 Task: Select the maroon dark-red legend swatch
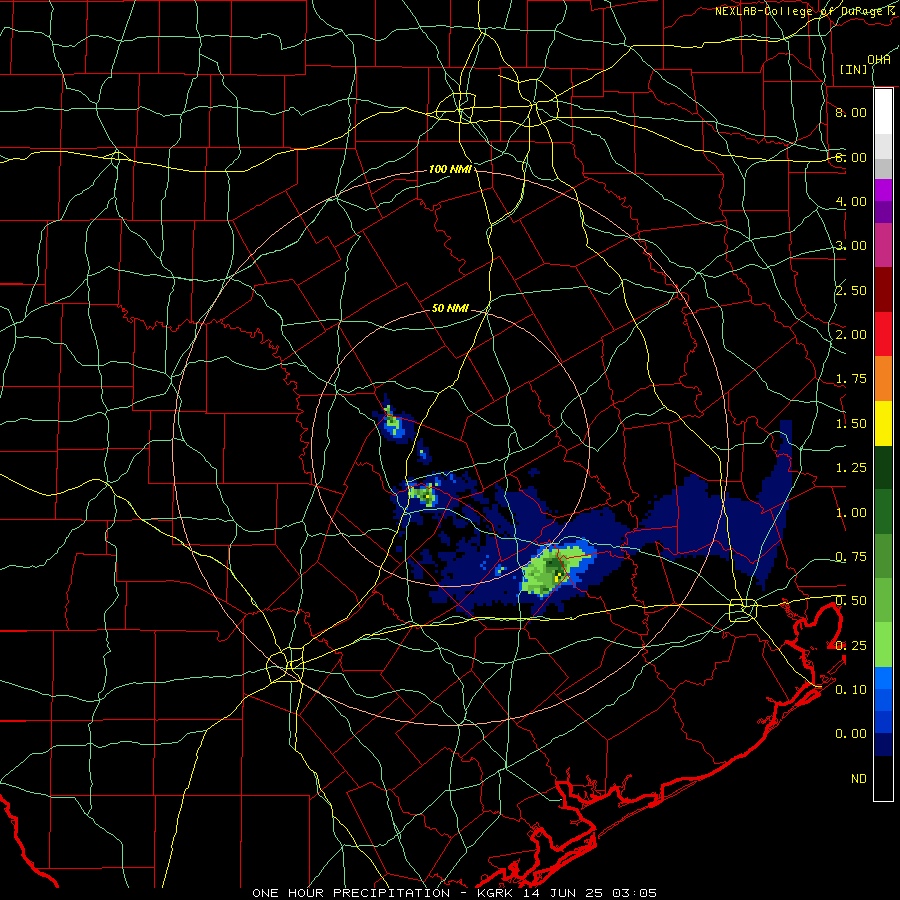coord(883,290)
